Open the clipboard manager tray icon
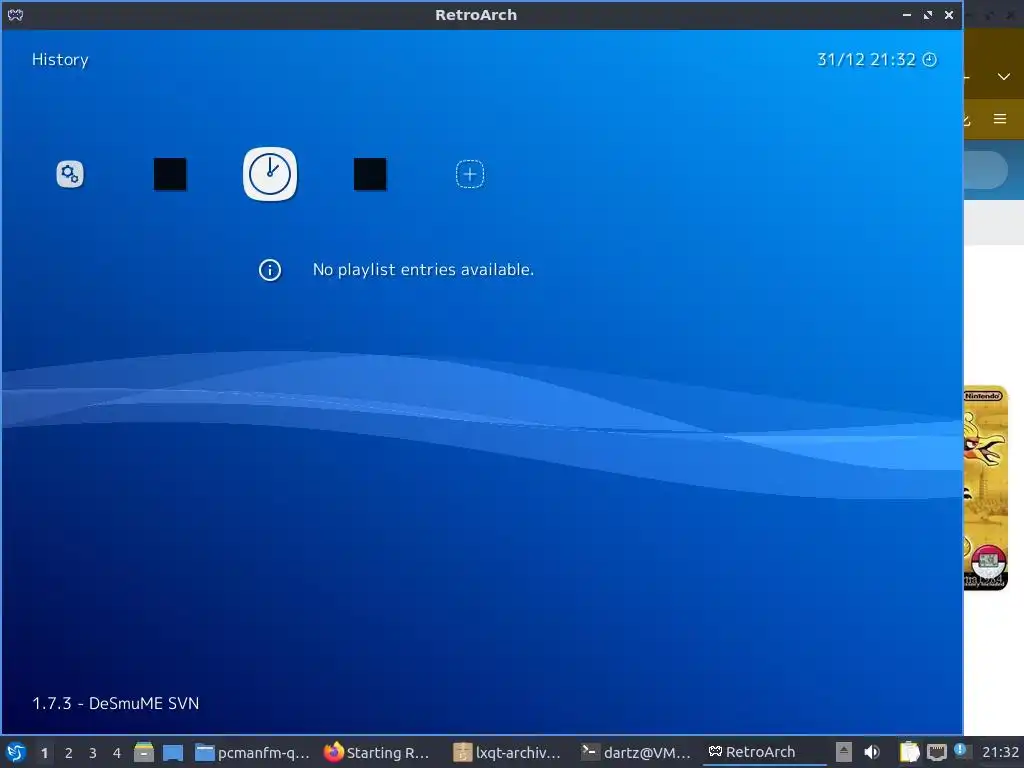Screen dimensions: 1024x768 [909, 752]
